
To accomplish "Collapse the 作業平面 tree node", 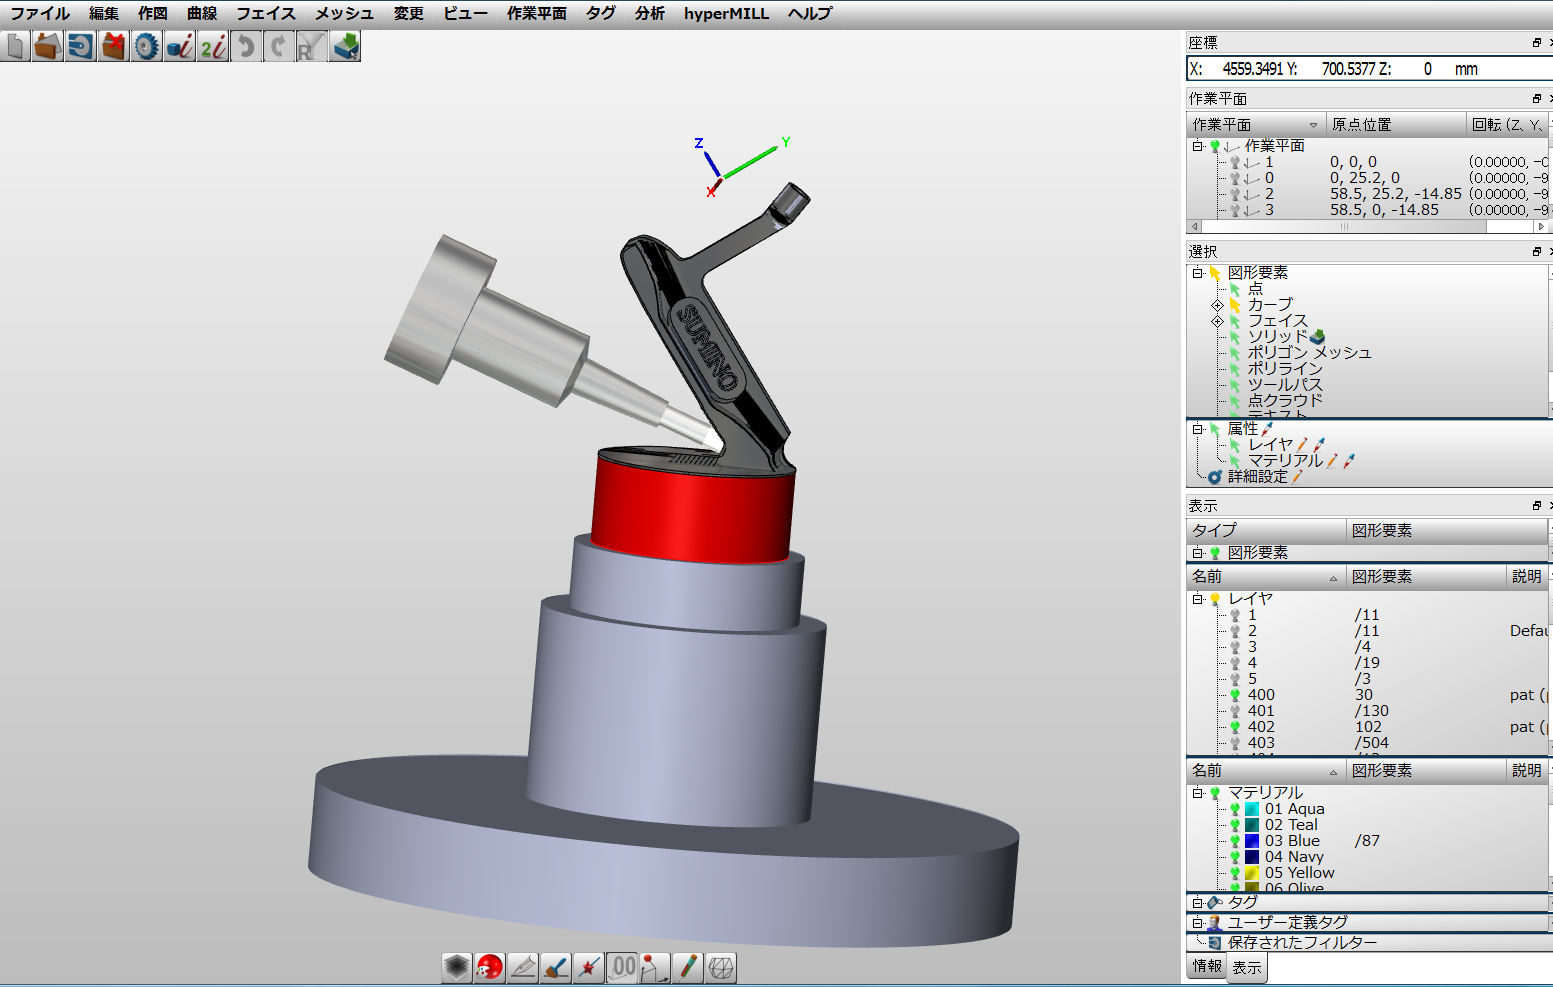I will [1197, 146].
